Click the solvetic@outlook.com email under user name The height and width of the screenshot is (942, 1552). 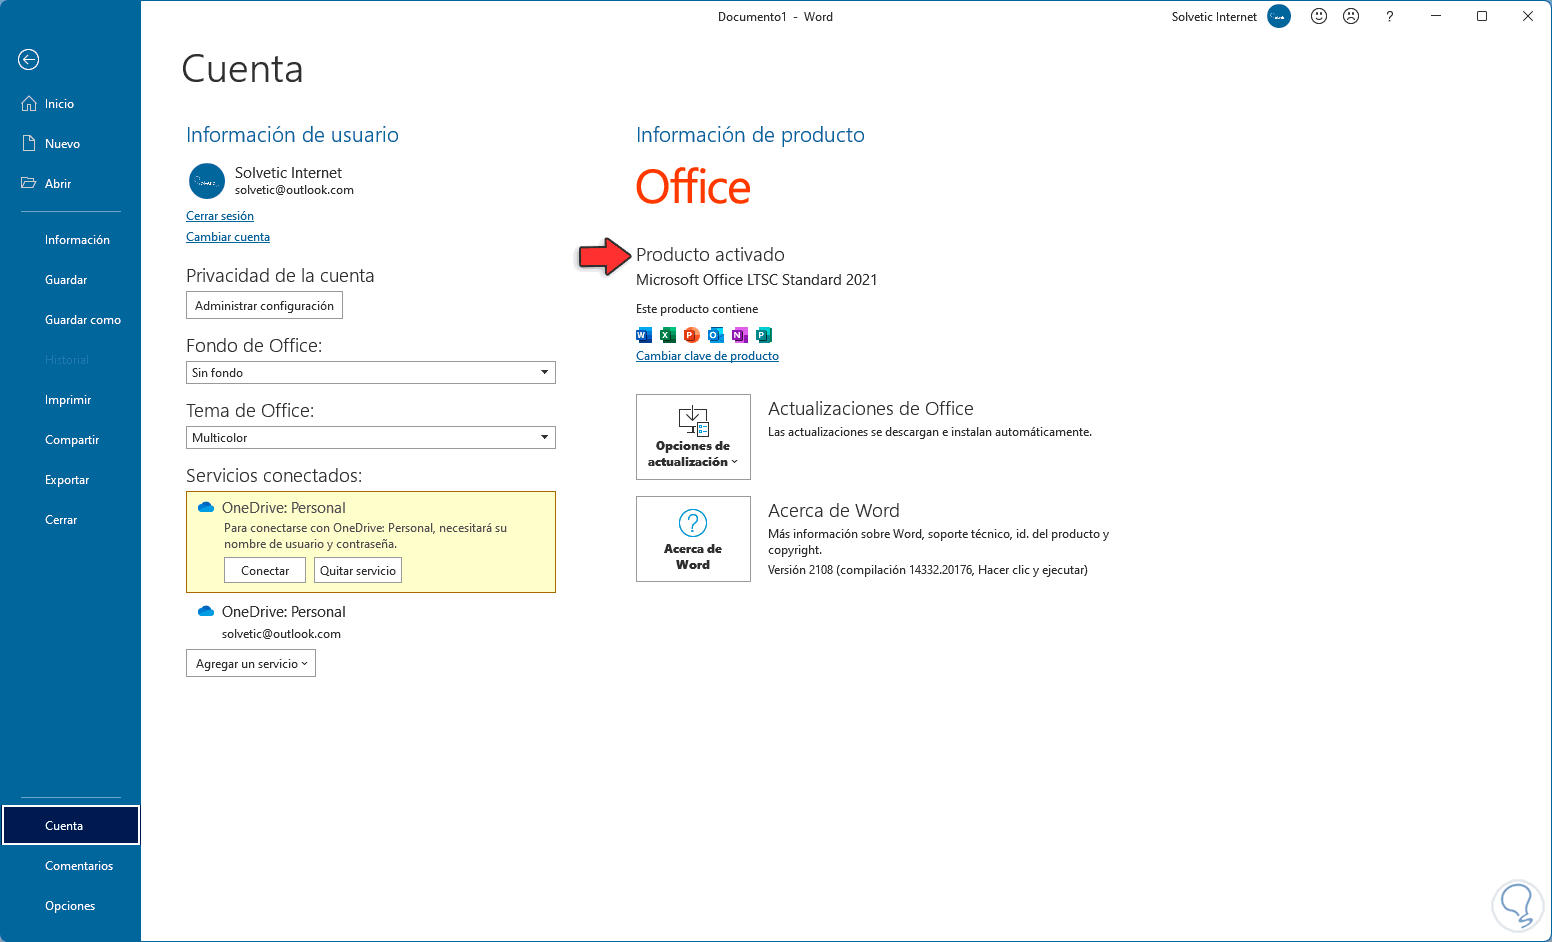pyautogui.click(x=294, y=190)
